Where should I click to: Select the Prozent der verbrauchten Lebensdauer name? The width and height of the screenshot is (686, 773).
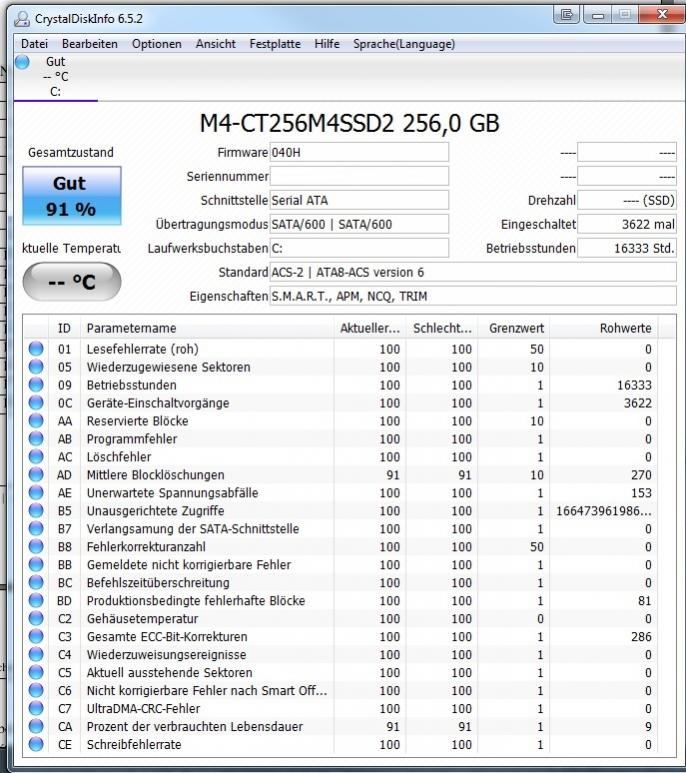195,726
